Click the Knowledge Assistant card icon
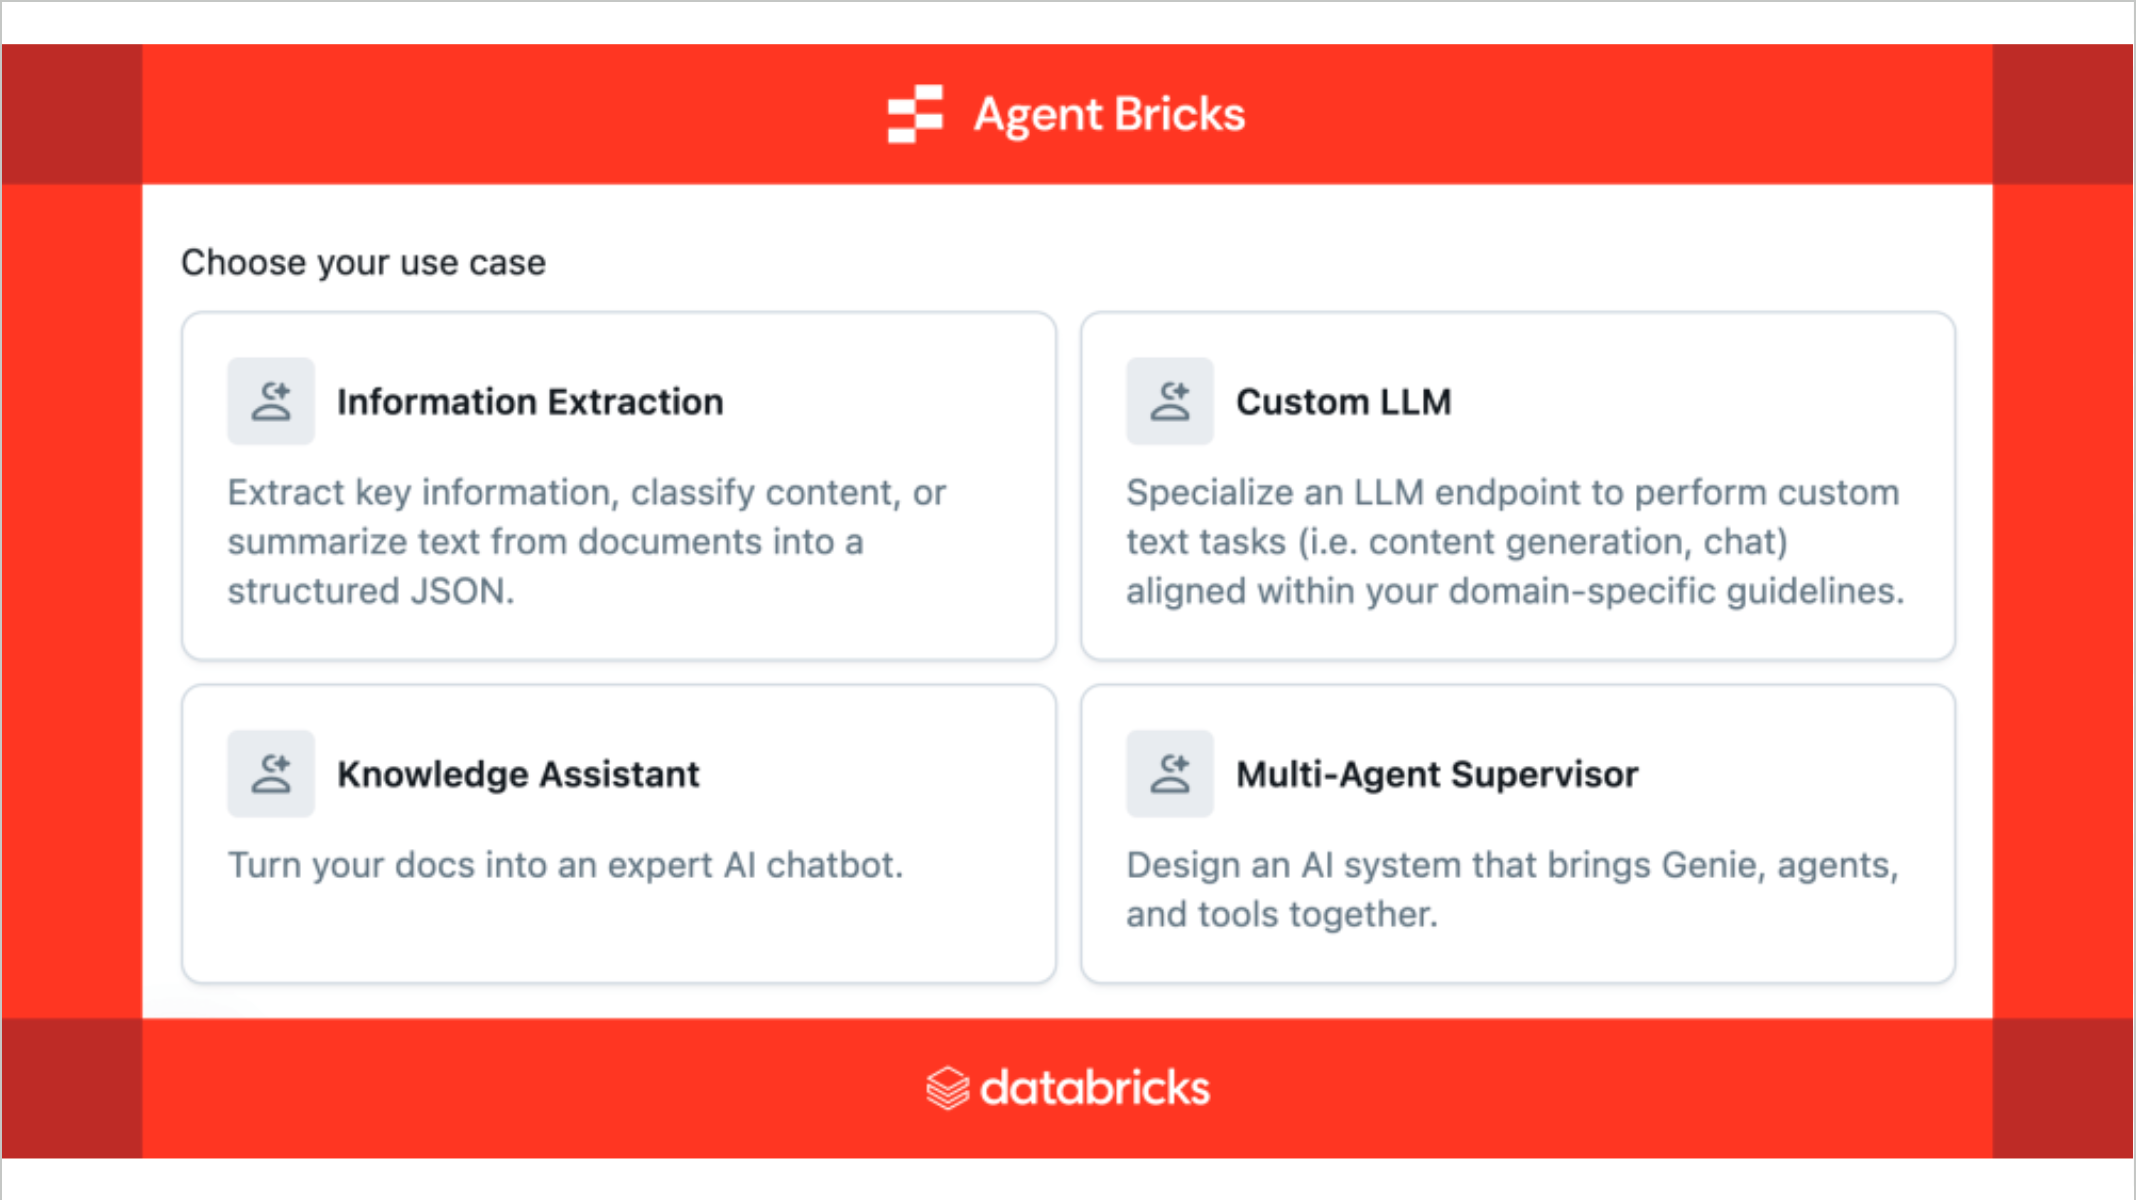 (x=271, y=773)
